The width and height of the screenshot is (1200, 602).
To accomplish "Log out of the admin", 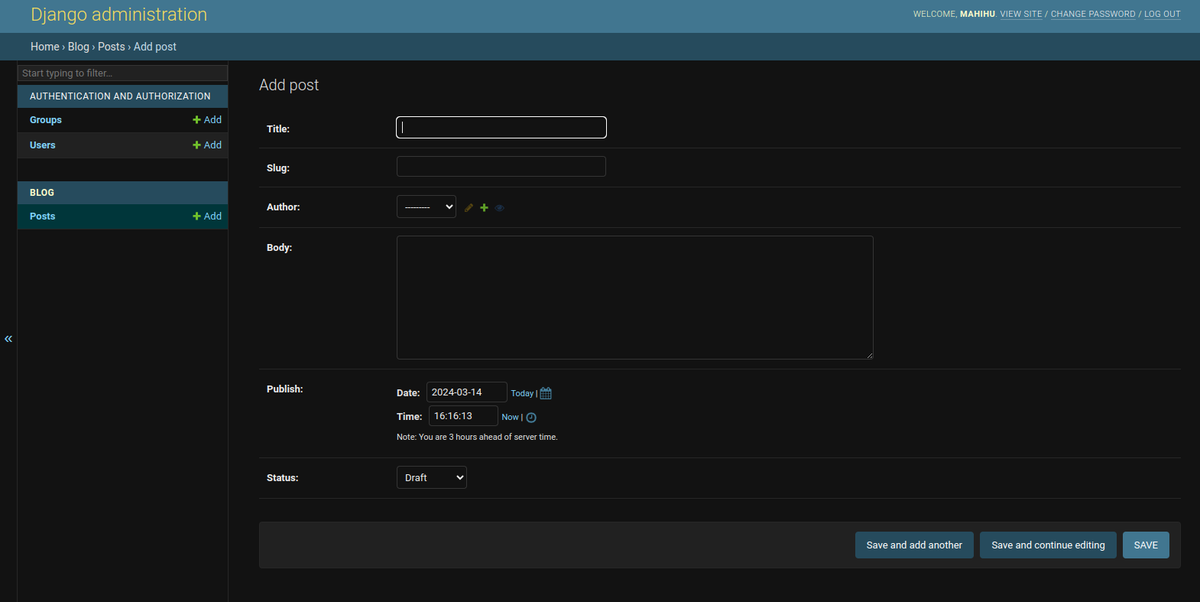I will (1162, 14).
